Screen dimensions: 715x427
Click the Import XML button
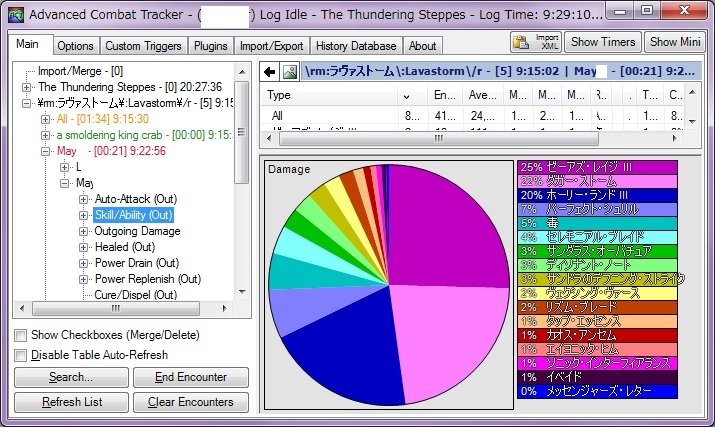pyautogui.click(x=536, y=42)
